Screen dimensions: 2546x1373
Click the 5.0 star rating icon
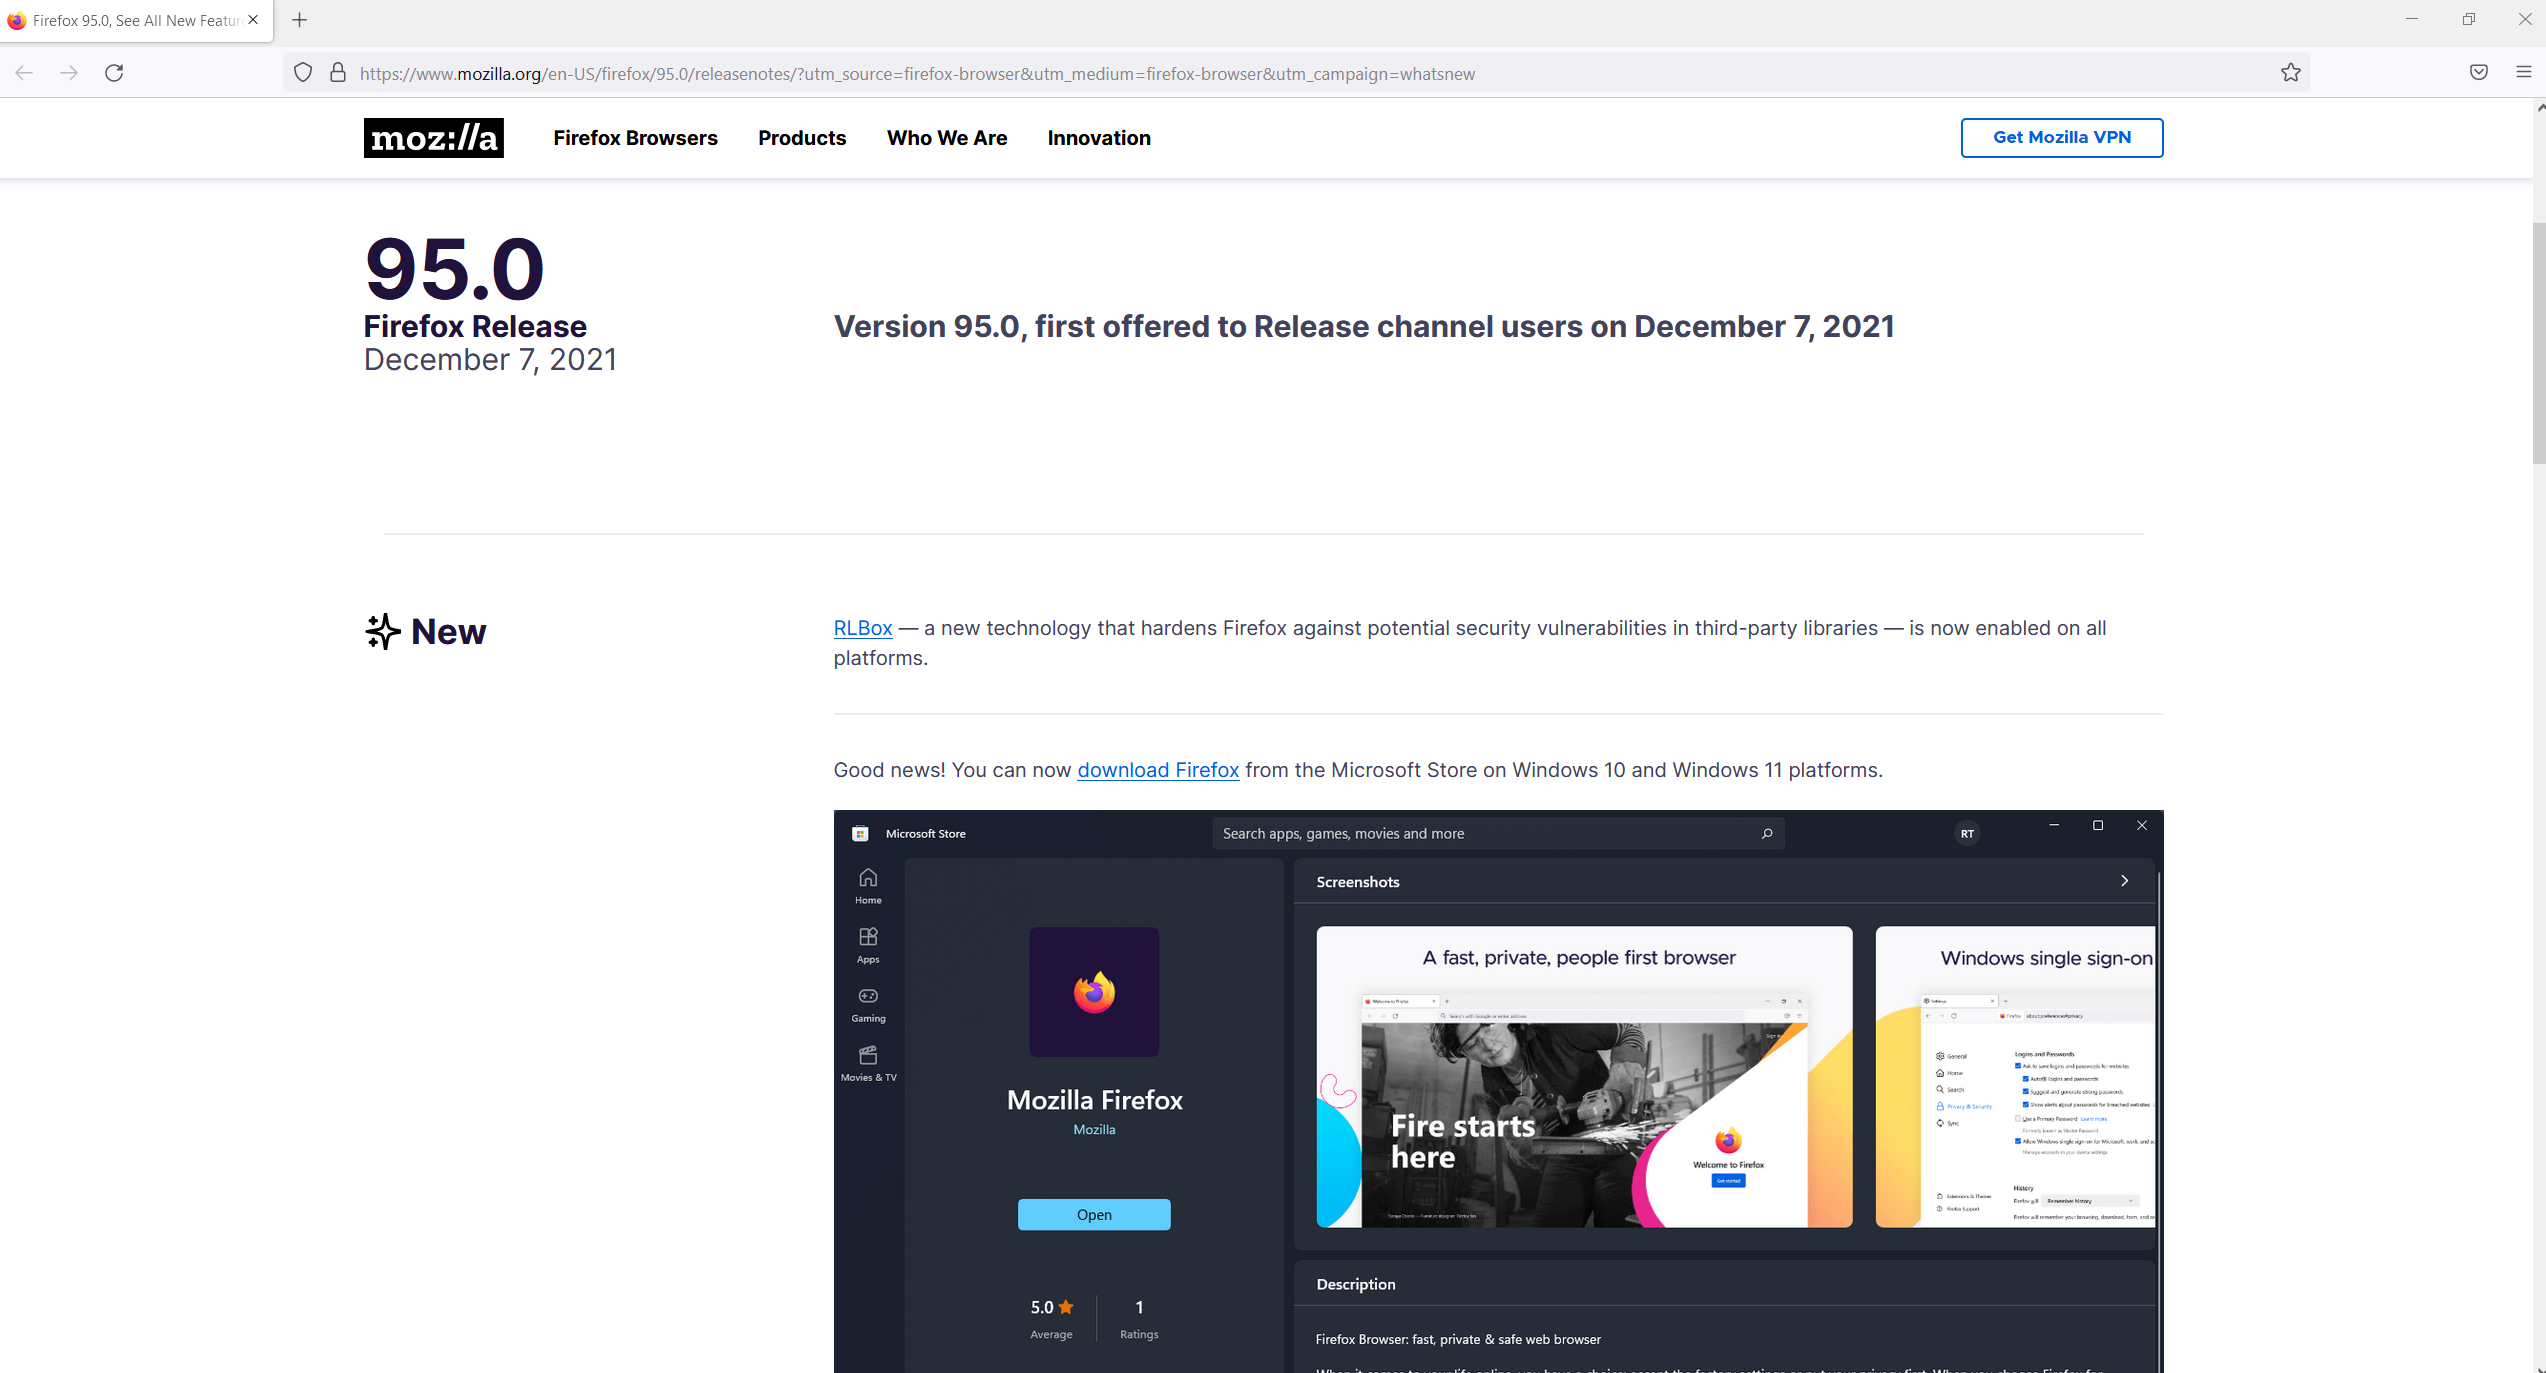(1066, 1307)
